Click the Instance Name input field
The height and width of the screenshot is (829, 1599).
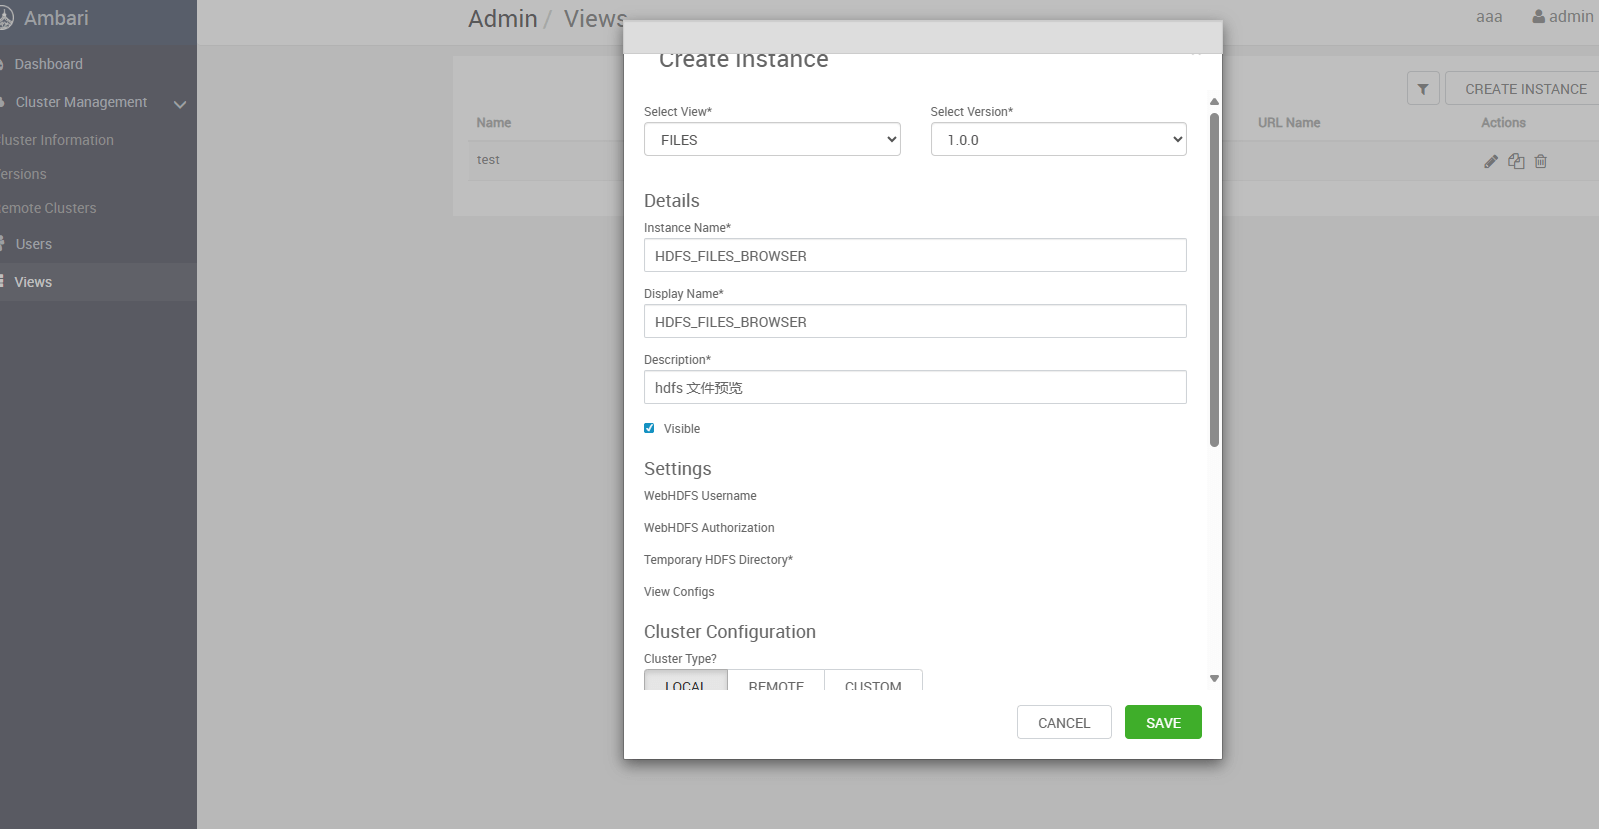[x=914, y=256]
